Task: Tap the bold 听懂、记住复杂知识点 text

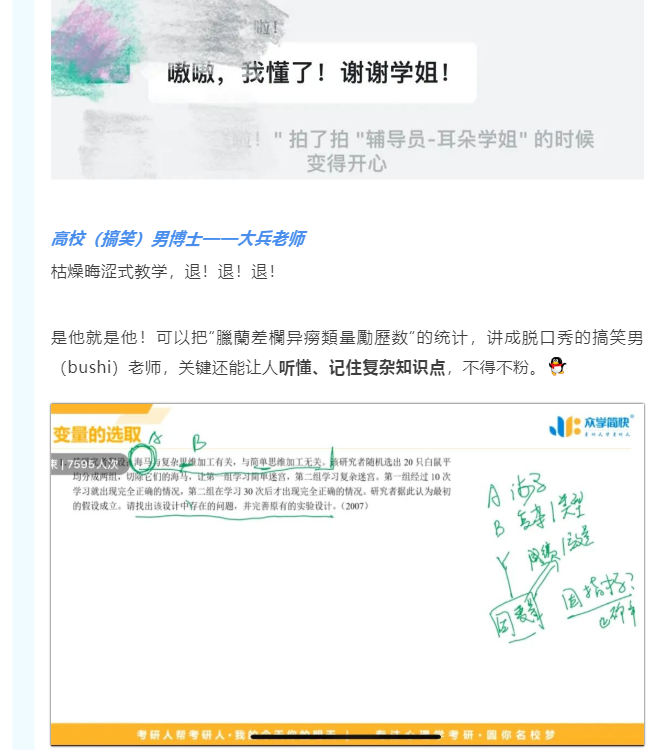Action: tap(362, 367)
